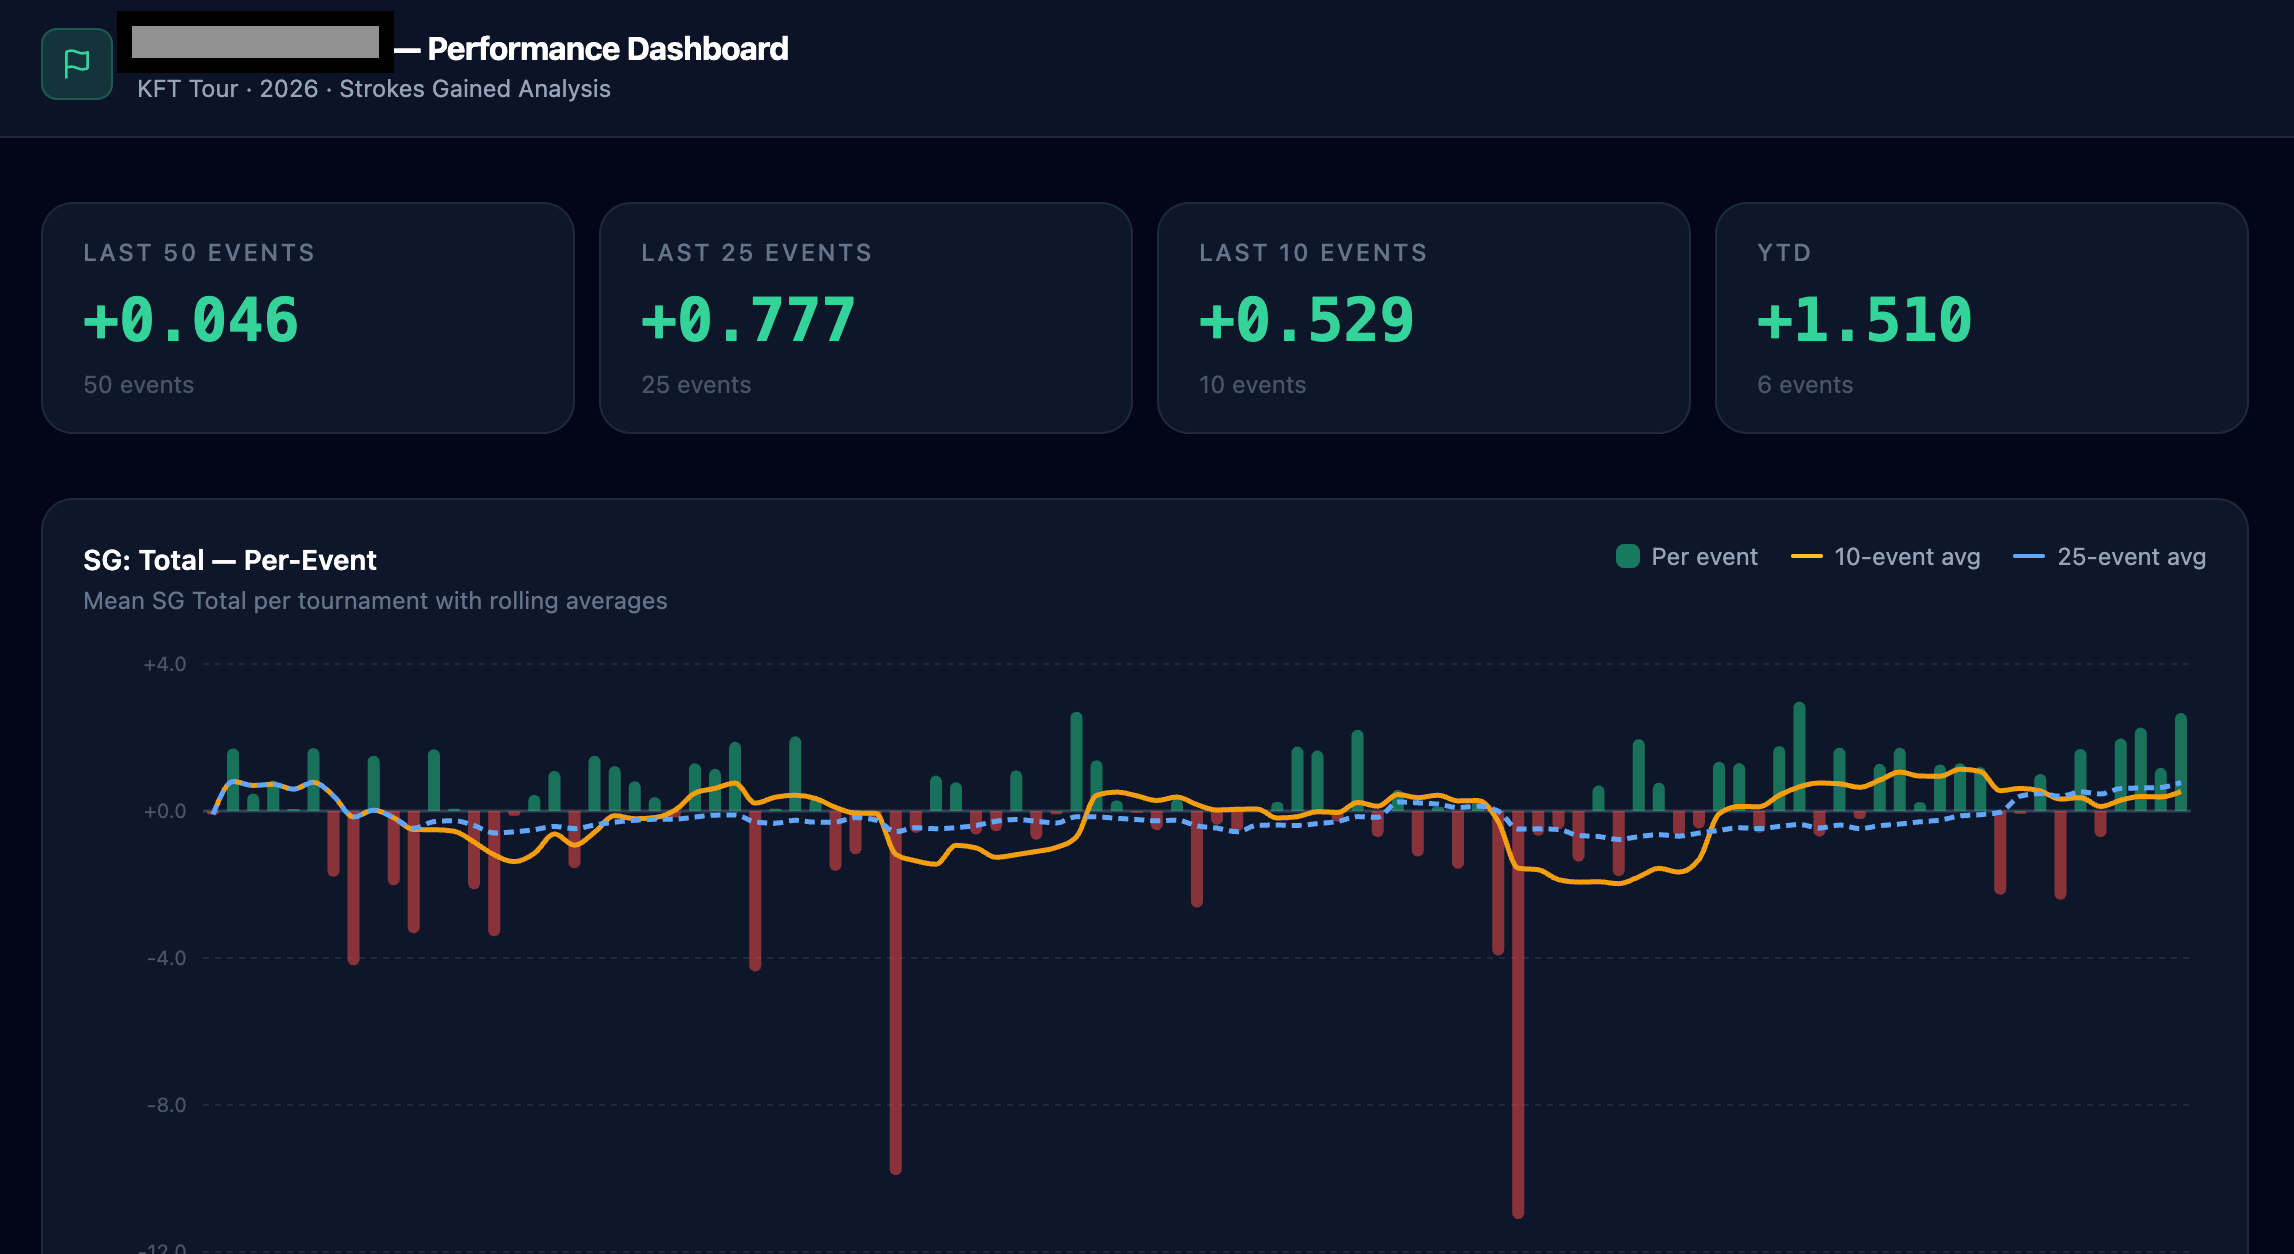Click the +1.510 YTD value
The width and height of the screenshot is (2294, 1254).
pos(1864,321)
